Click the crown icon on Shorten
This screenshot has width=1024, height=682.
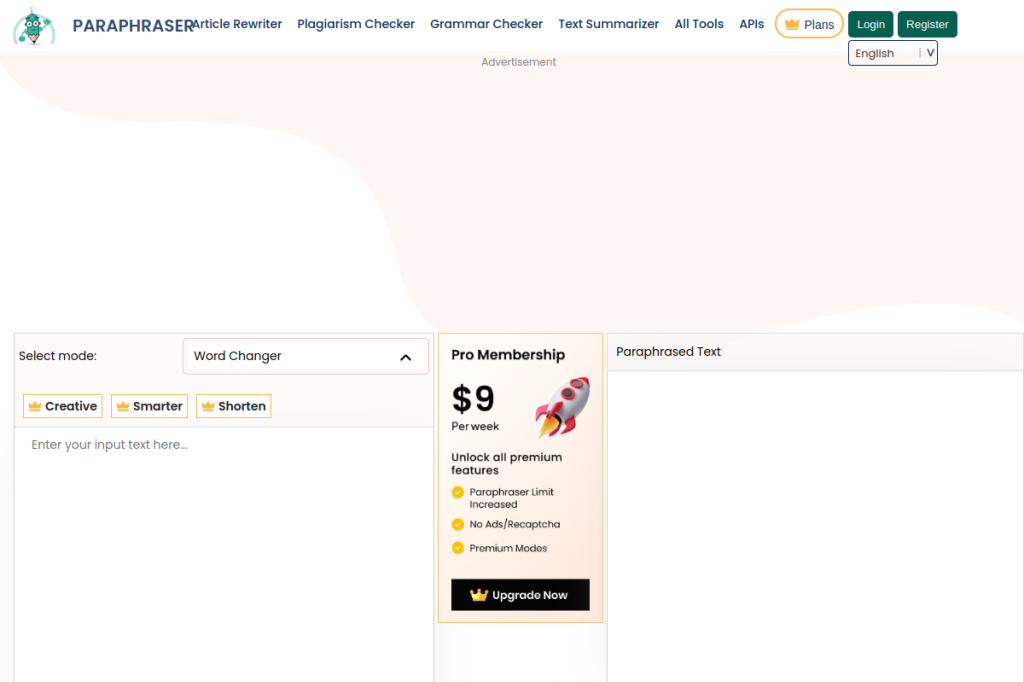tap(208, 406)
